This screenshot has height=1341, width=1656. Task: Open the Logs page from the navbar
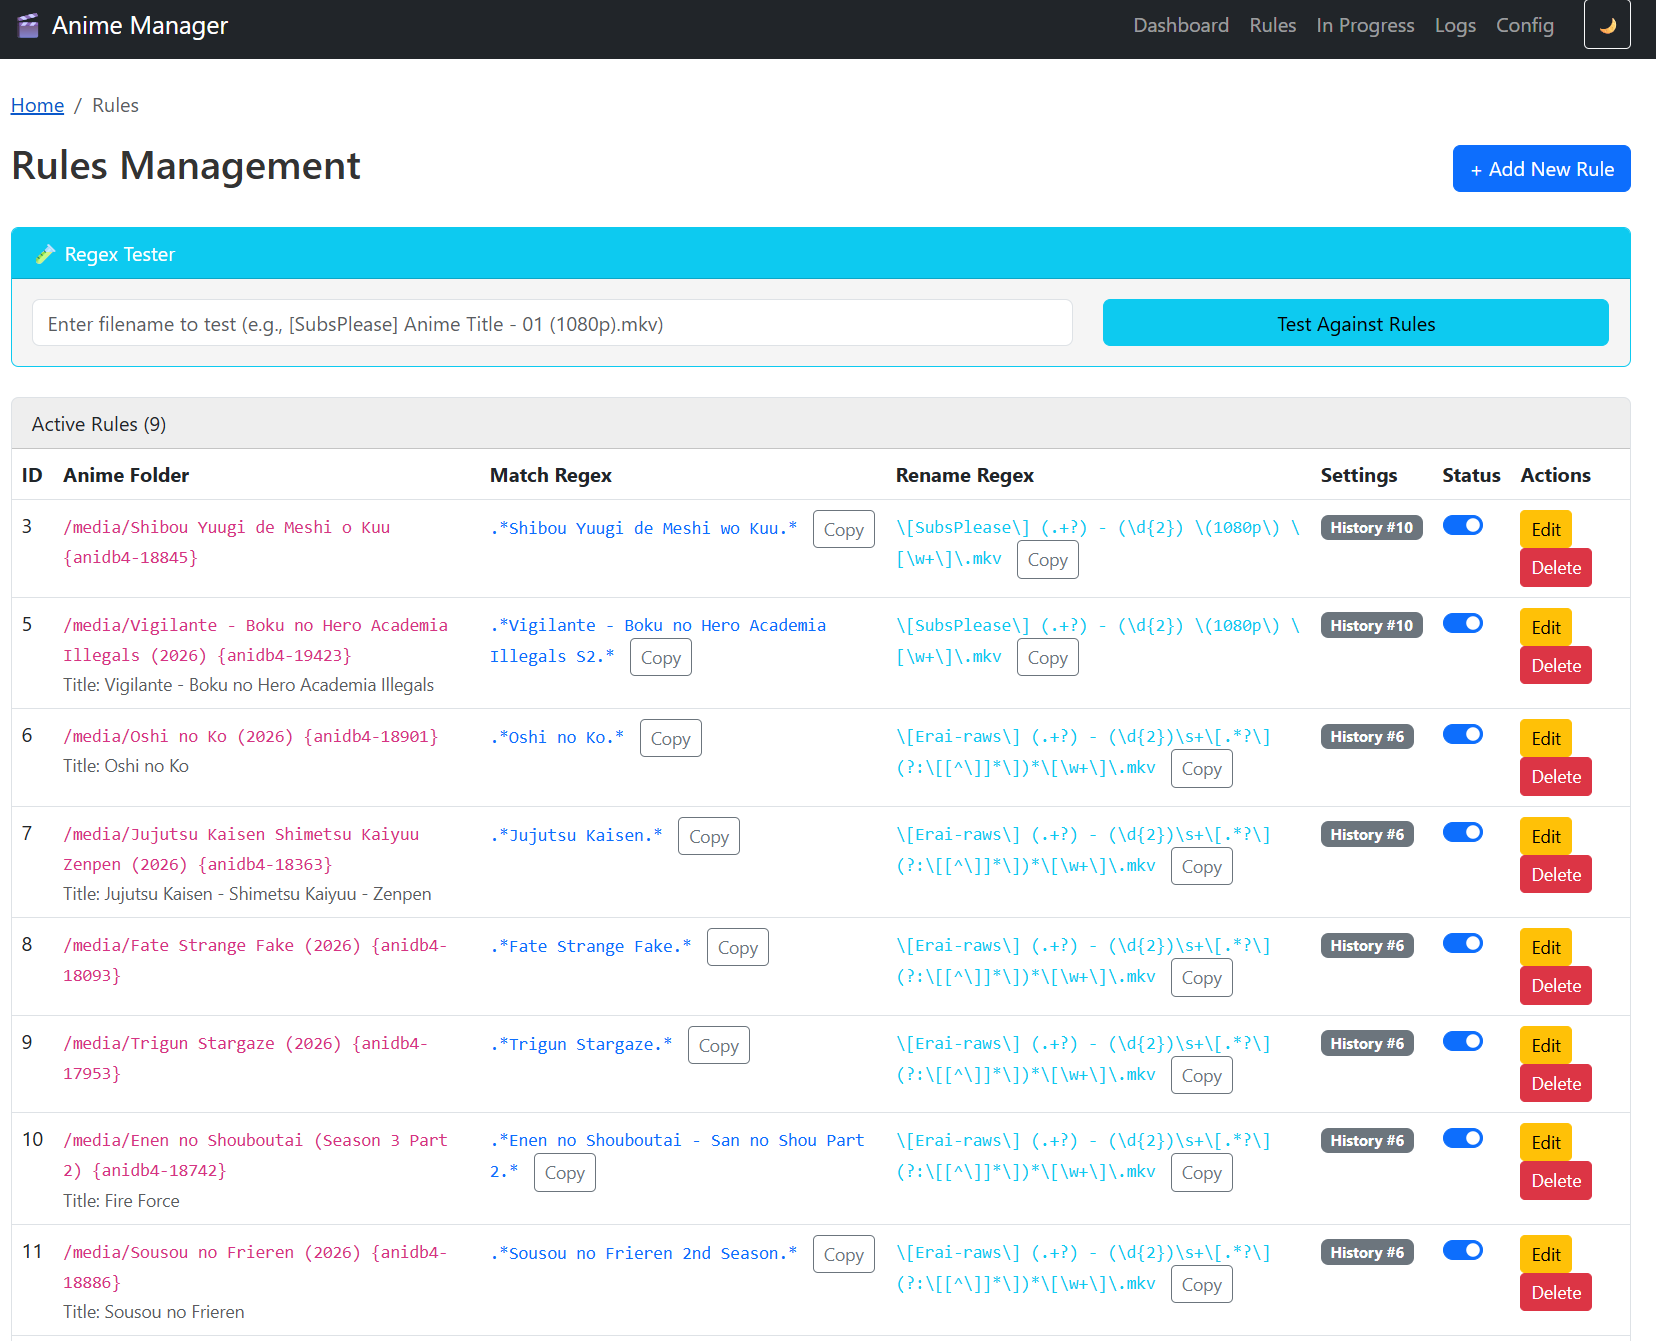pos(1455,25)
